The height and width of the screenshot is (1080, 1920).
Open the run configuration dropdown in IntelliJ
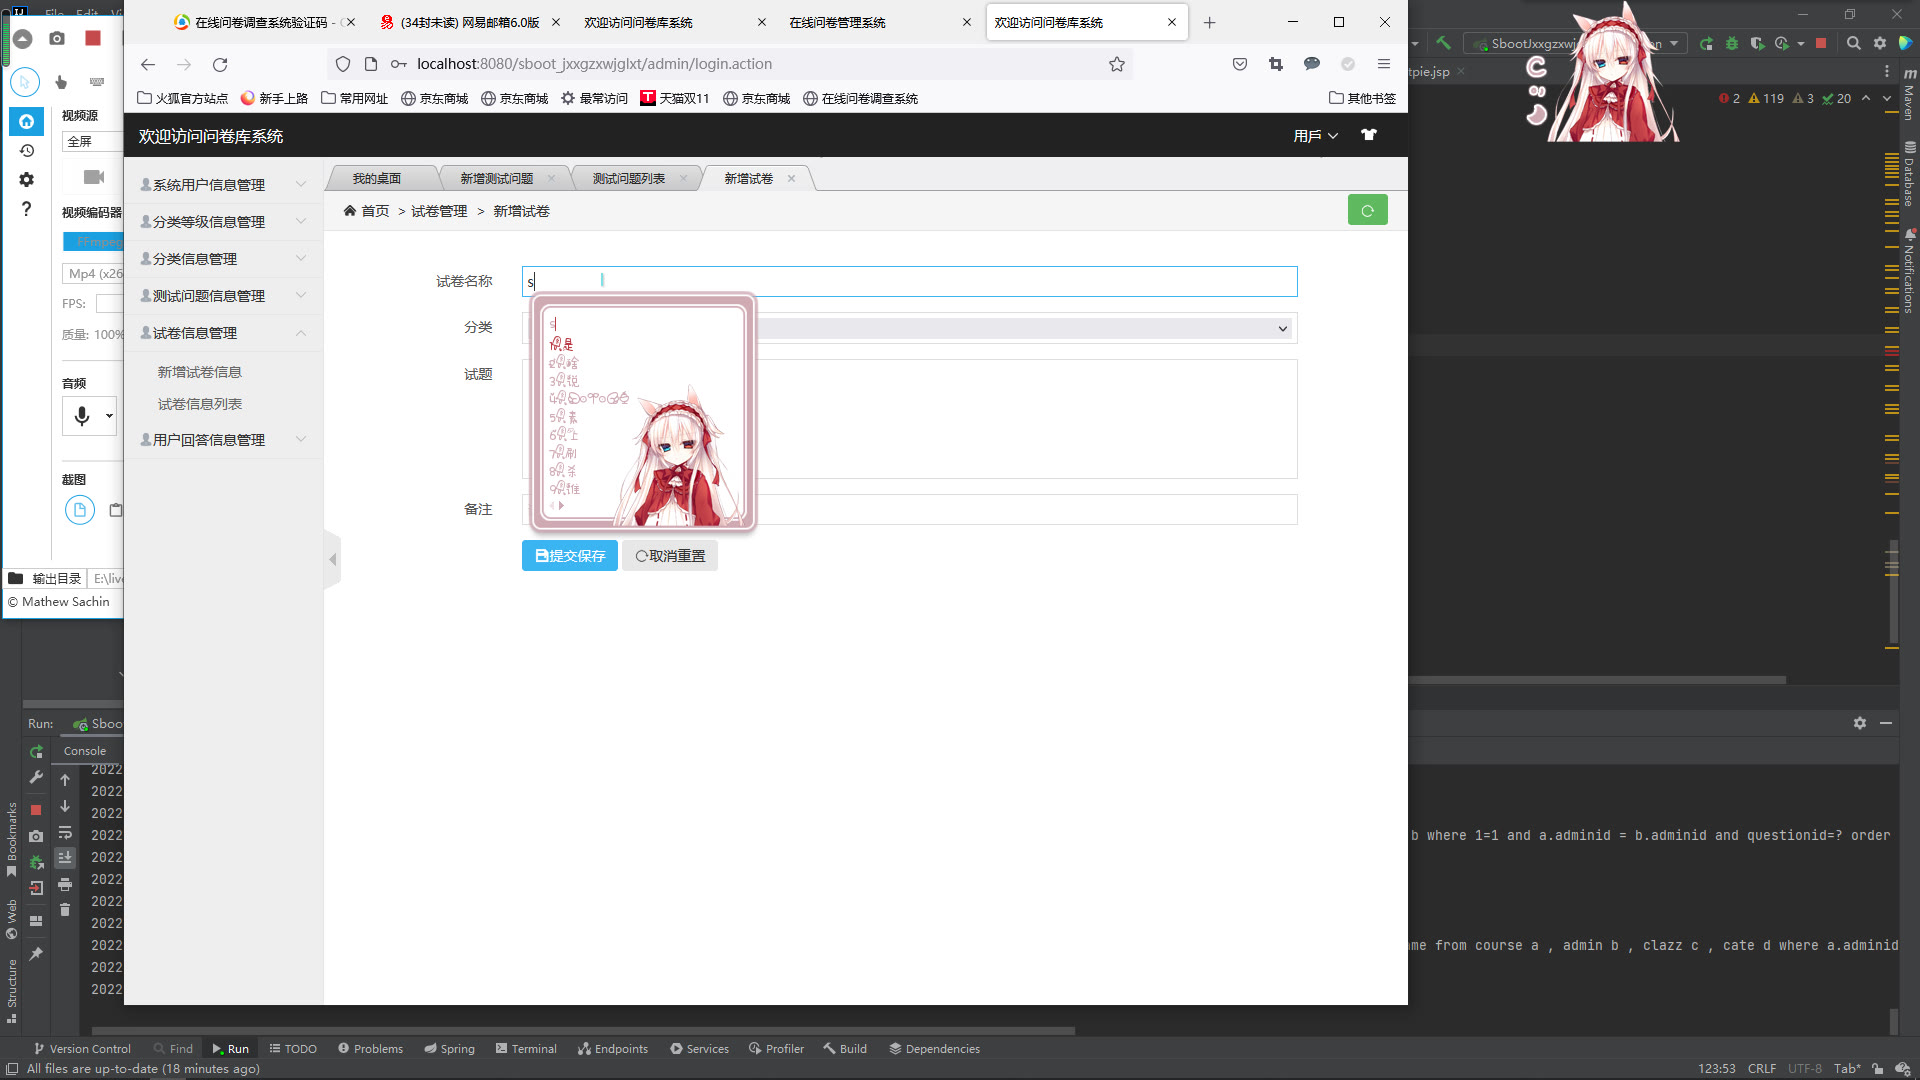1576,43
